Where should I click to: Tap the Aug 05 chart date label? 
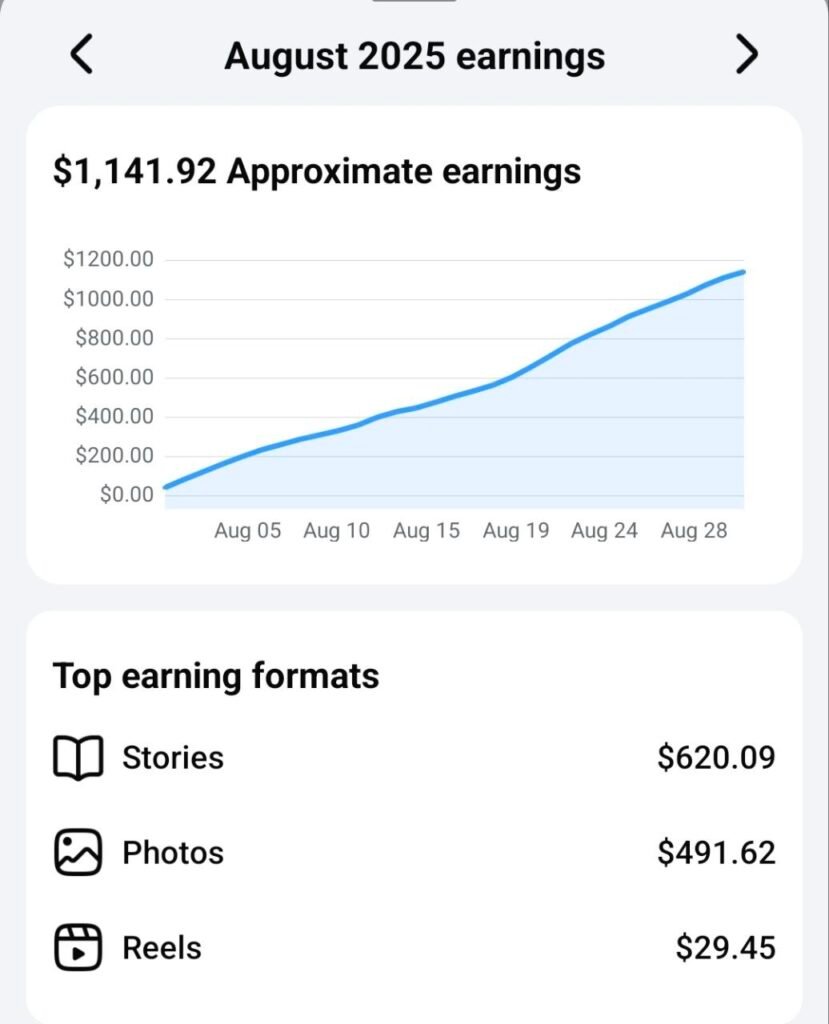247,531
